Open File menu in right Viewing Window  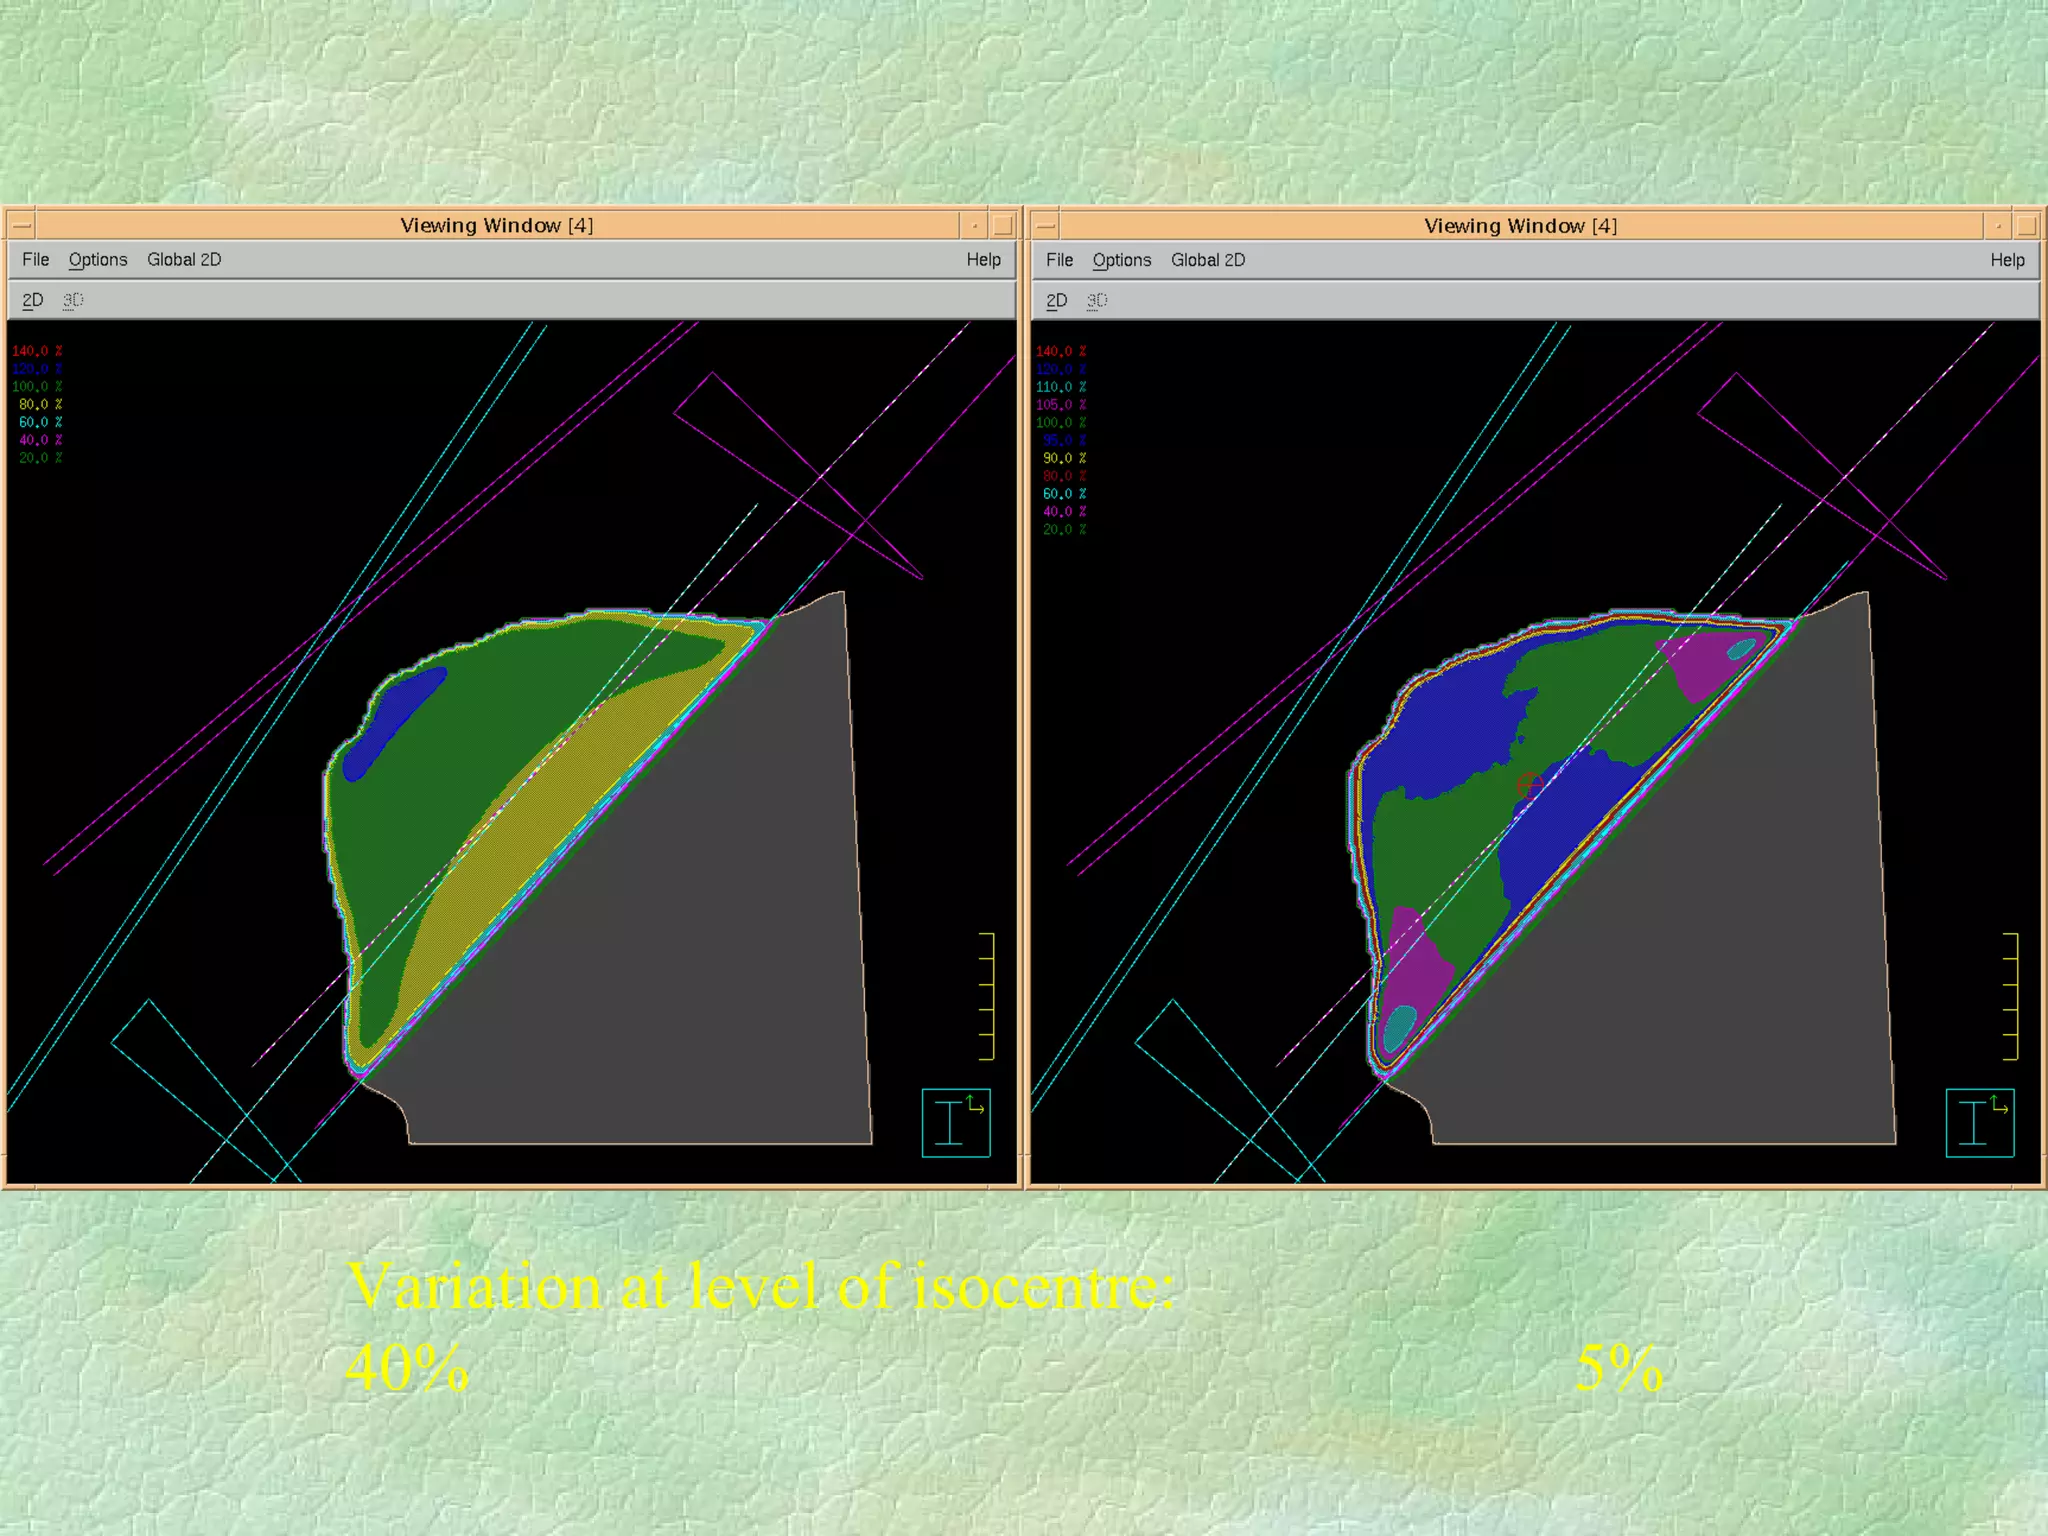click(1060, 261)
